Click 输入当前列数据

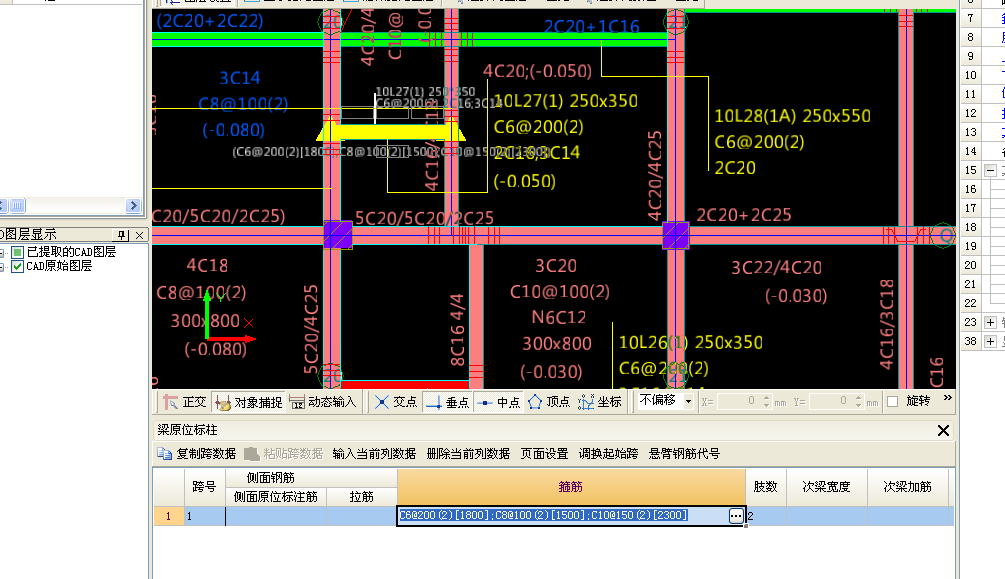374,454
